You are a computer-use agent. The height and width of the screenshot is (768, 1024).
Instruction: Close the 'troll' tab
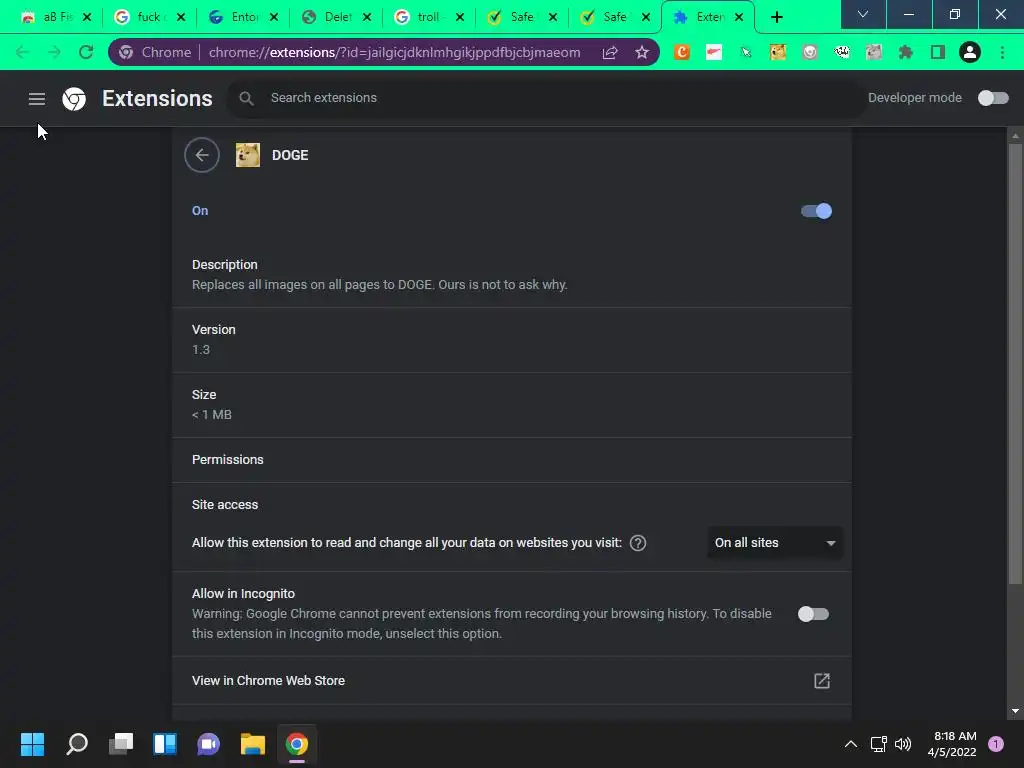pos(460,18)
